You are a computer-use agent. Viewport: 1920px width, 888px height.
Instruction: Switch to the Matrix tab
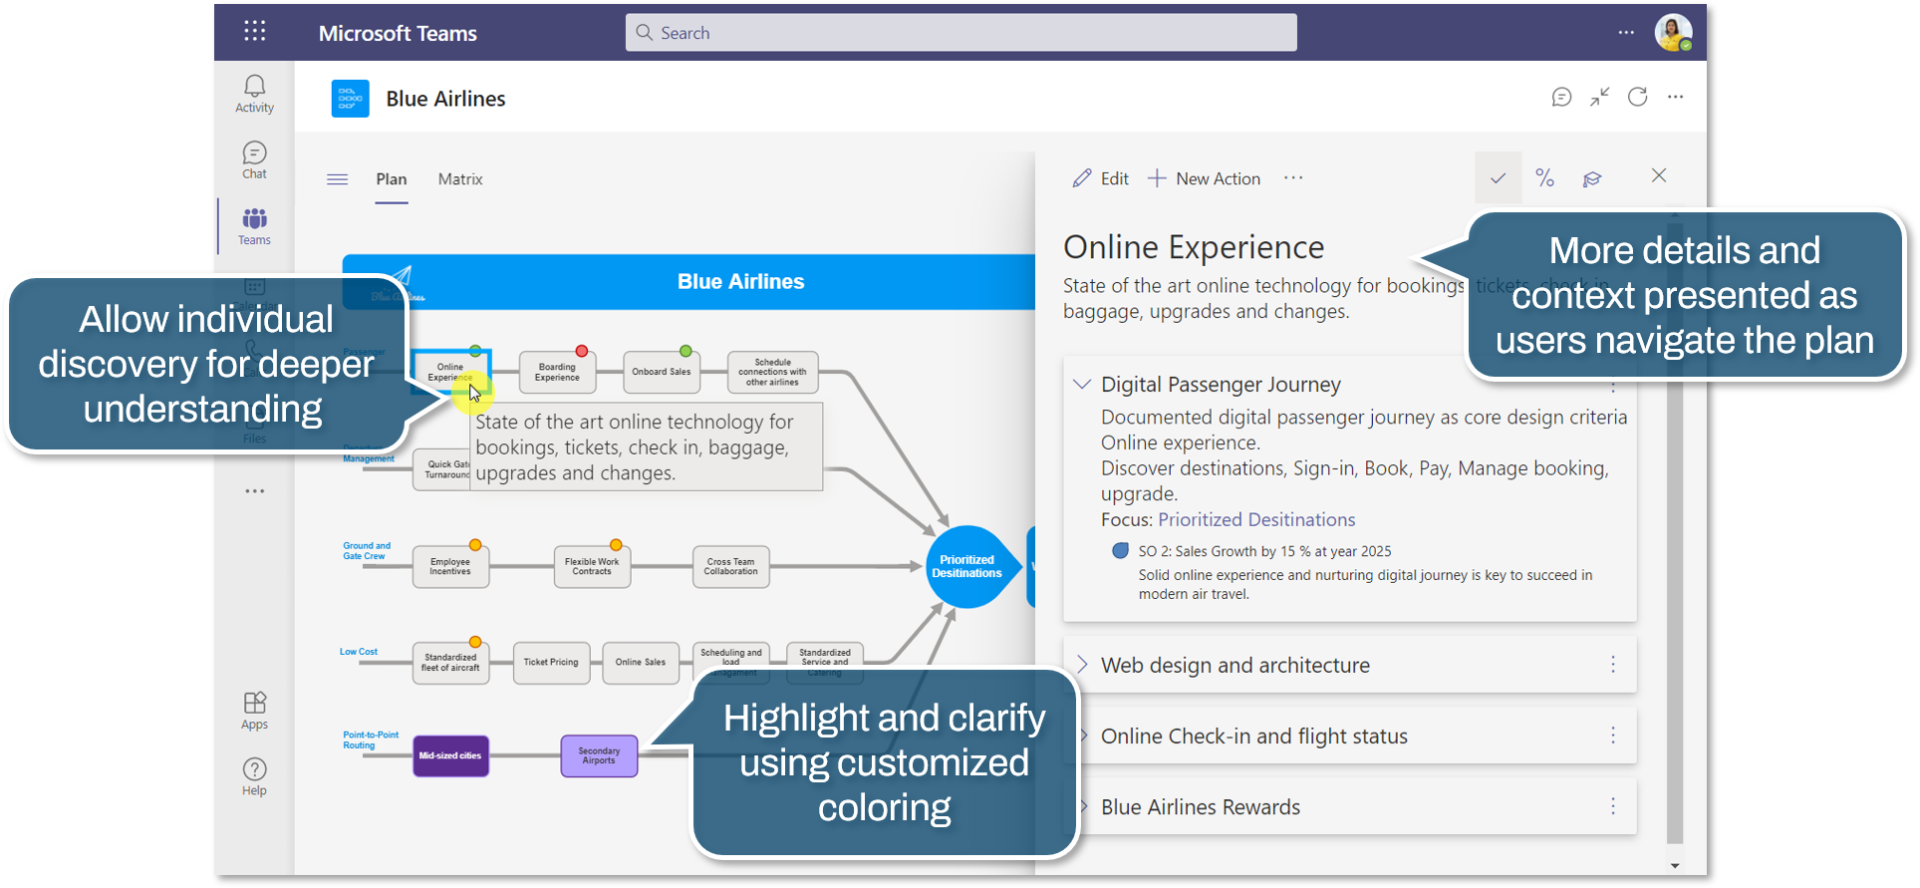tap(460, 179)
